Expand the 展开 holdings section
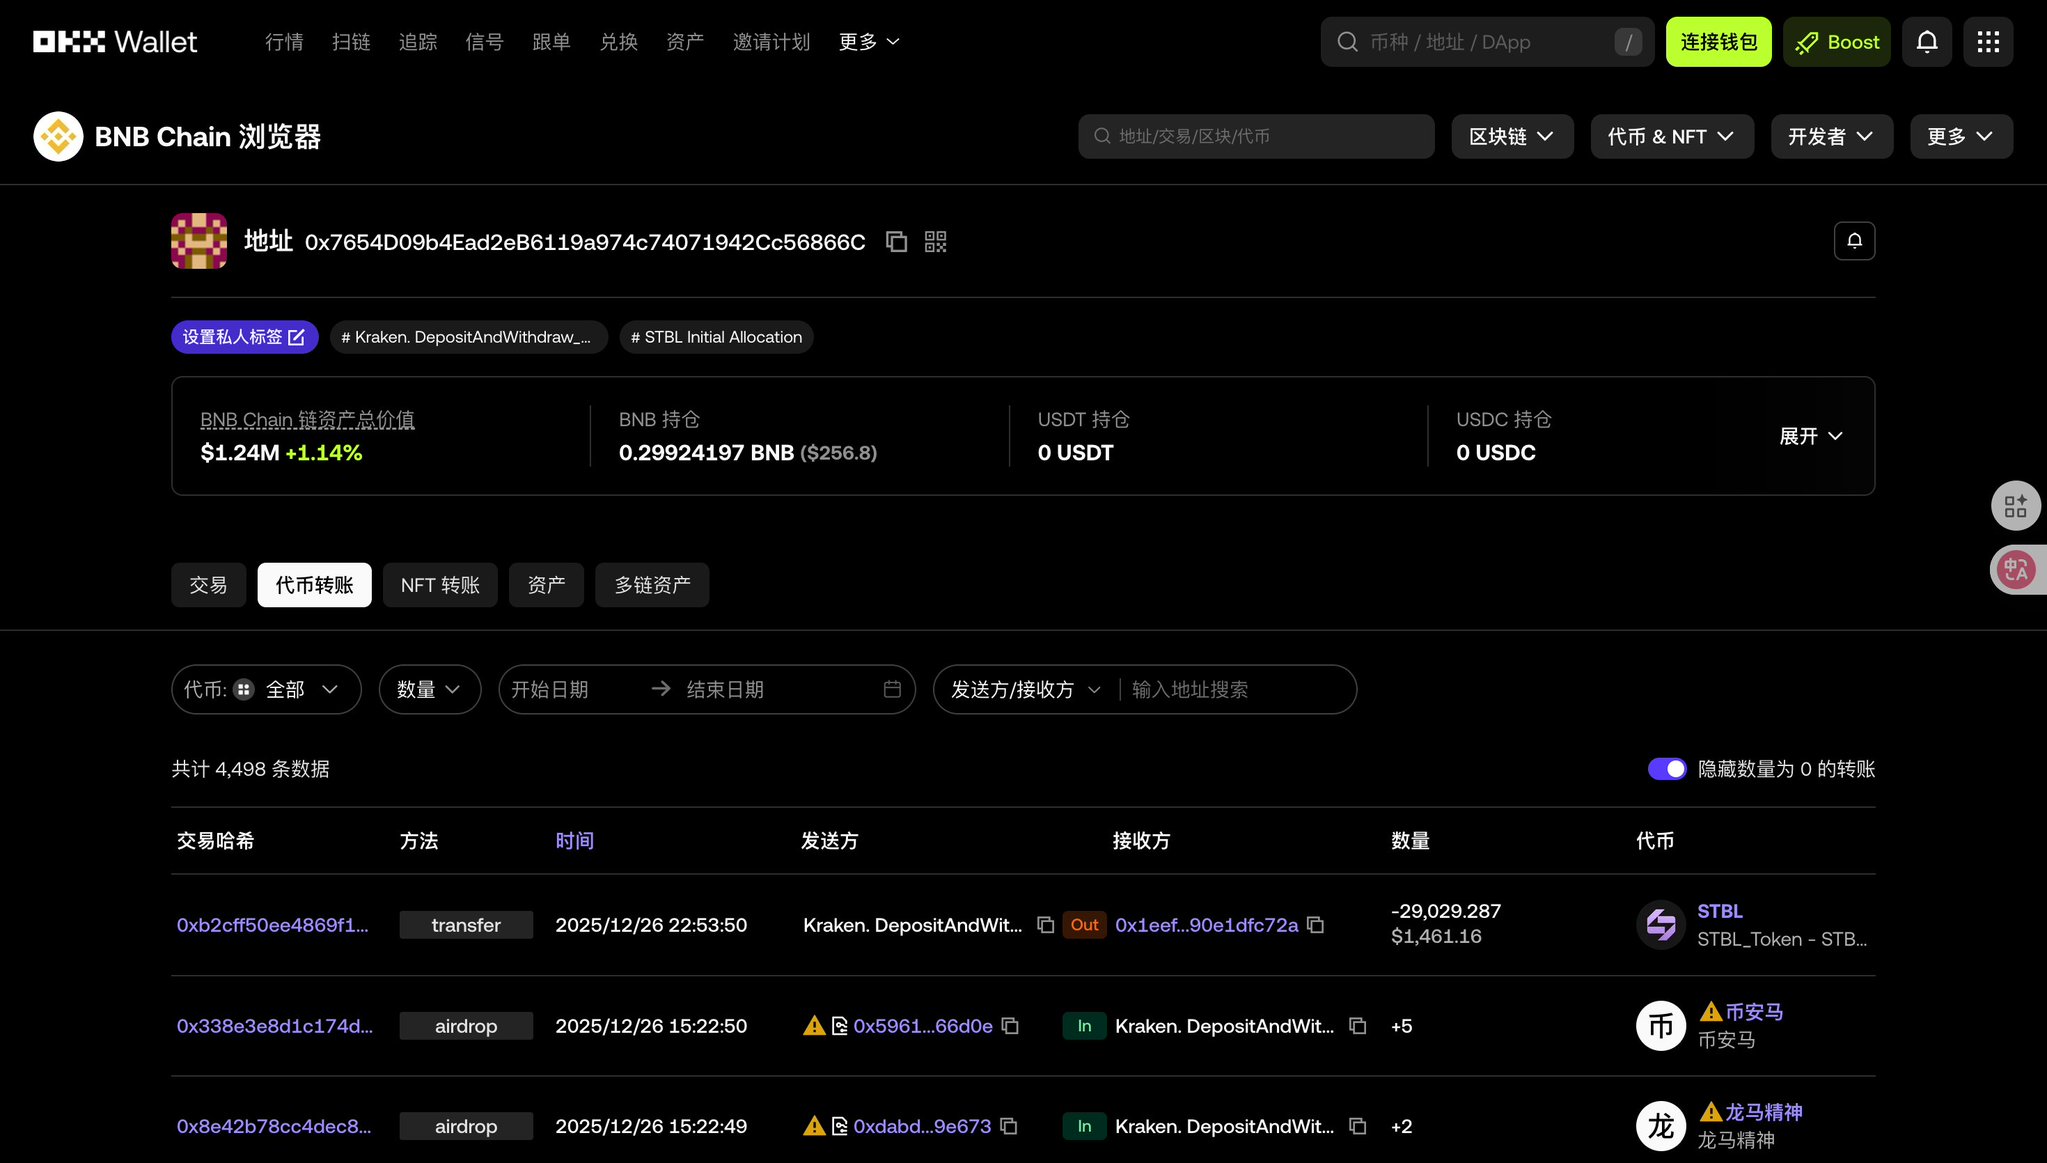 click(x=1810, y=436)
